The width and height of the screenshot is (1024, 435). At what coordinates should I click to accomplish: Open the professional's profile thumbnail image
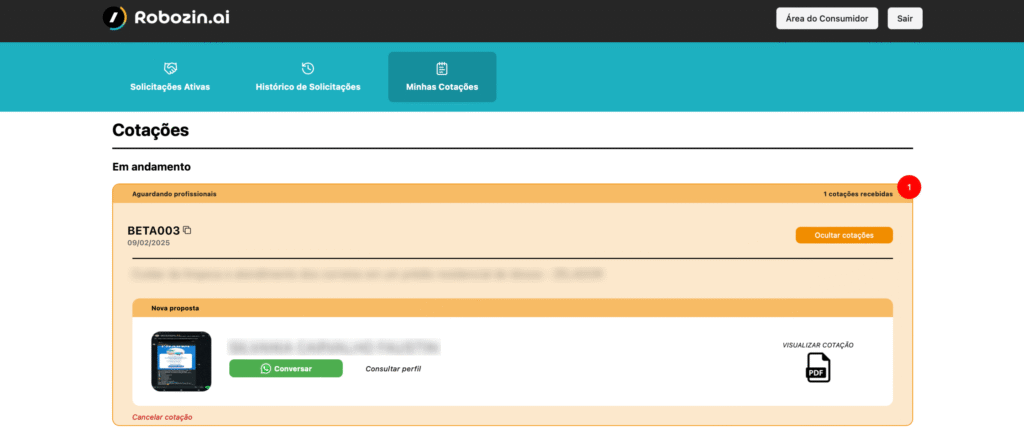[181, 361]
